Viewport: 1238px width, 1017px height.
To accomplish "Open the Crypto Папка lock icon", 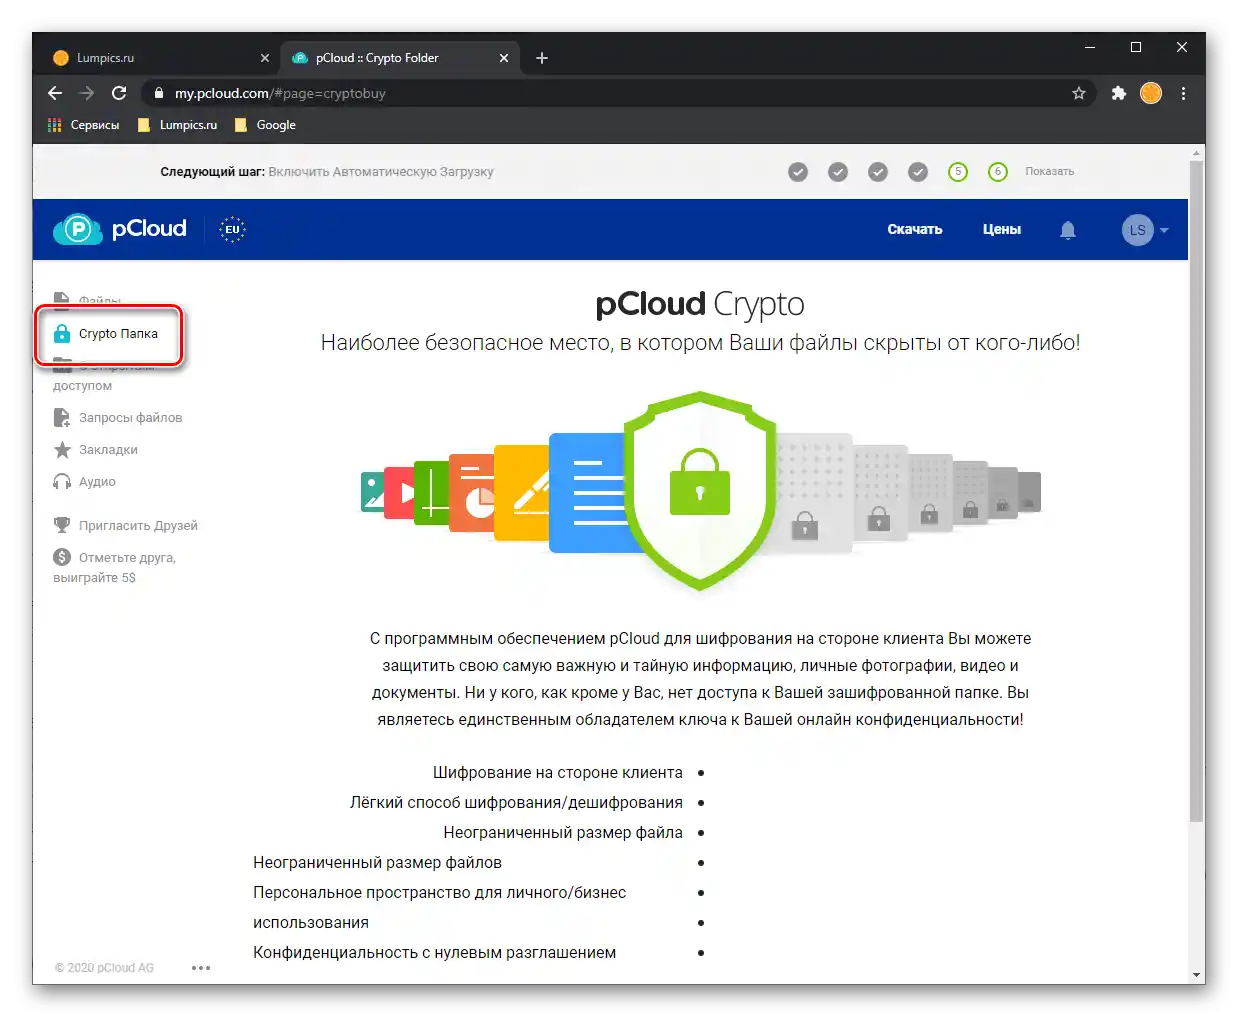I will point(62,334).
